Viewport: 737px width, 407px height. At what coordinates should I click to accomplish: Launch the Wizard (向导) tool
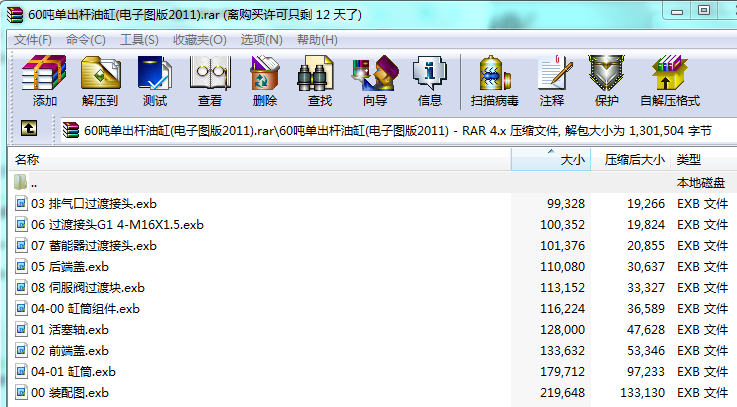pyautogui.click(x=375, y=80)
